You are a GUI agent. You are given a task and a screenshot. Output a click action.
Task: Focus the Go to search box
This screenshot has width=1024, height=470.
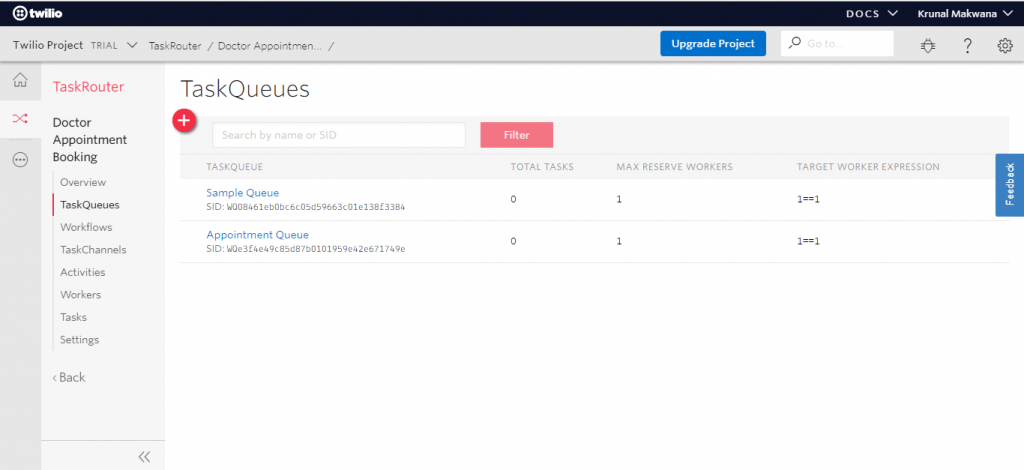(837, 44)
